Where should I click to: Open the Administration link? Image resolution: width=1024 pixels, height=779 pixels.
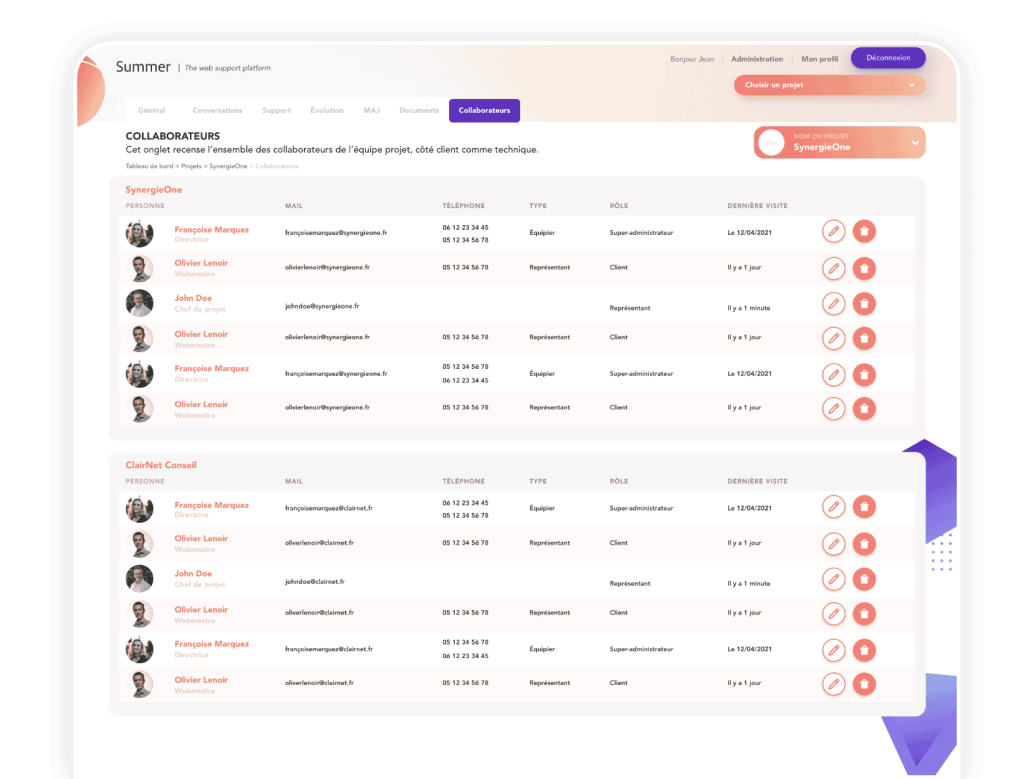(757, 59)
